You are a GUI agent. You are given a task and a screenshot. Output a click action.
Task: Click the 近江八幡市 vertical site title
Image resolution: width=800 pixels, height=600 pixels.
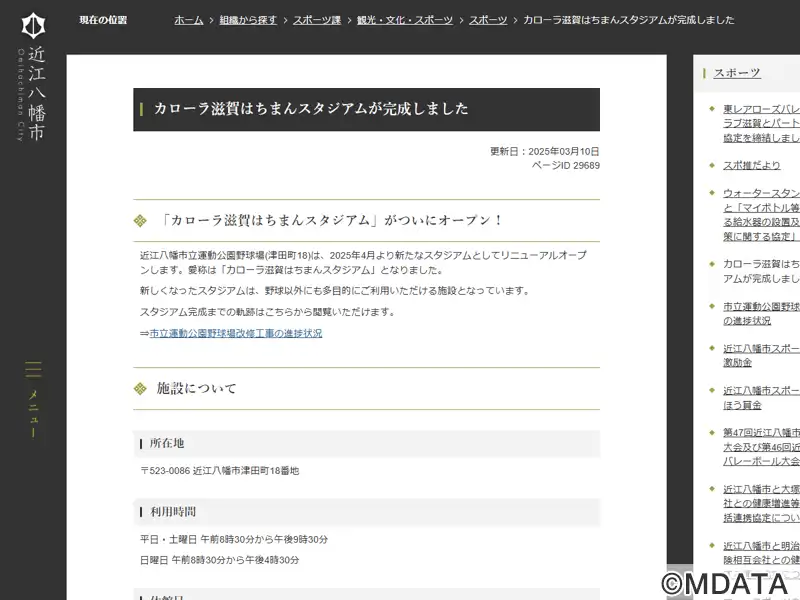[37, 93]
